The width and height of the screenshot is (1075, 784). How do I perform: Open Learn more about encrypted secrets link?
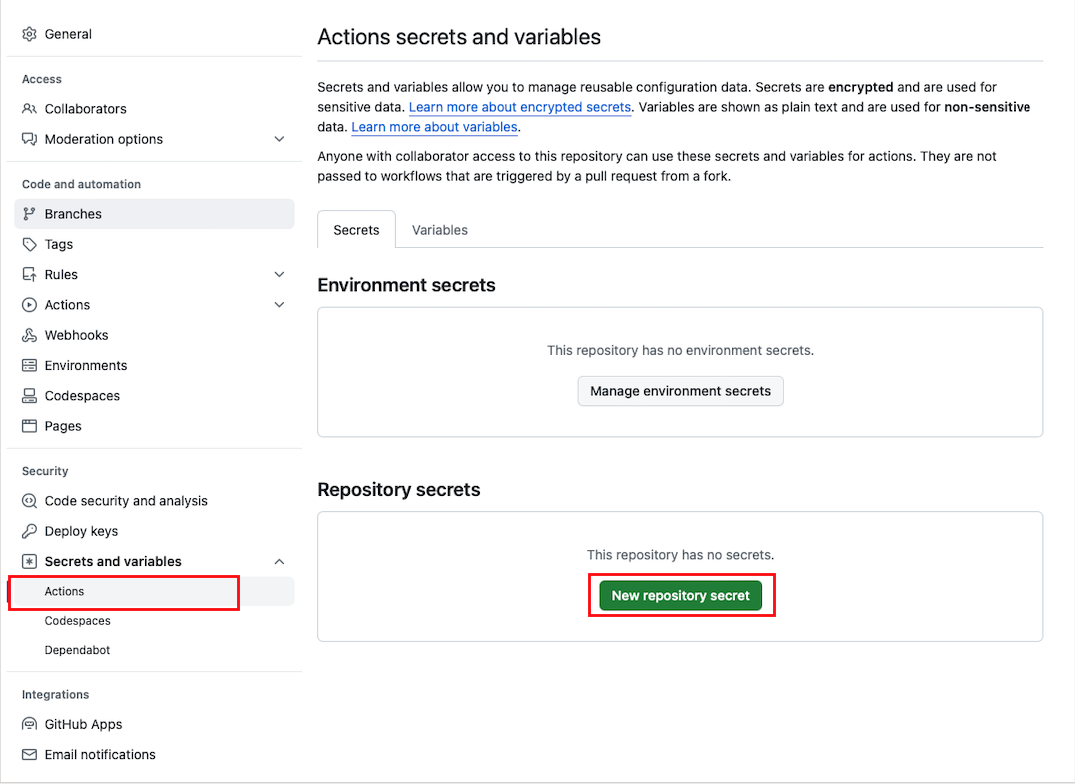tap(520, 107)
